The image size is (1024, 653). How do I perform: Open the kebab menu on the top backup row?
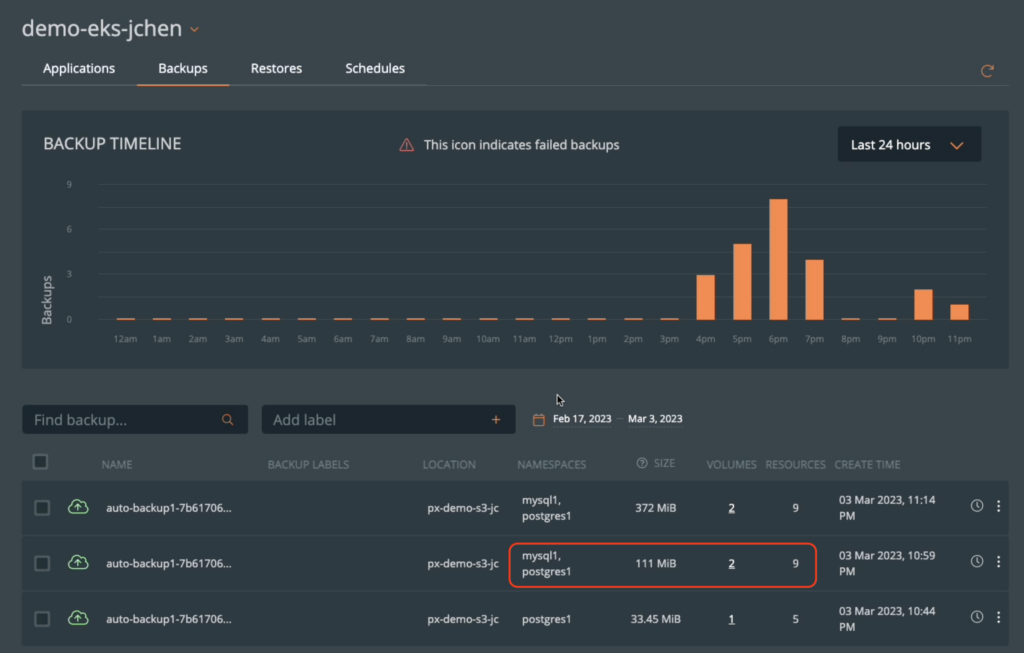[998, 505]
